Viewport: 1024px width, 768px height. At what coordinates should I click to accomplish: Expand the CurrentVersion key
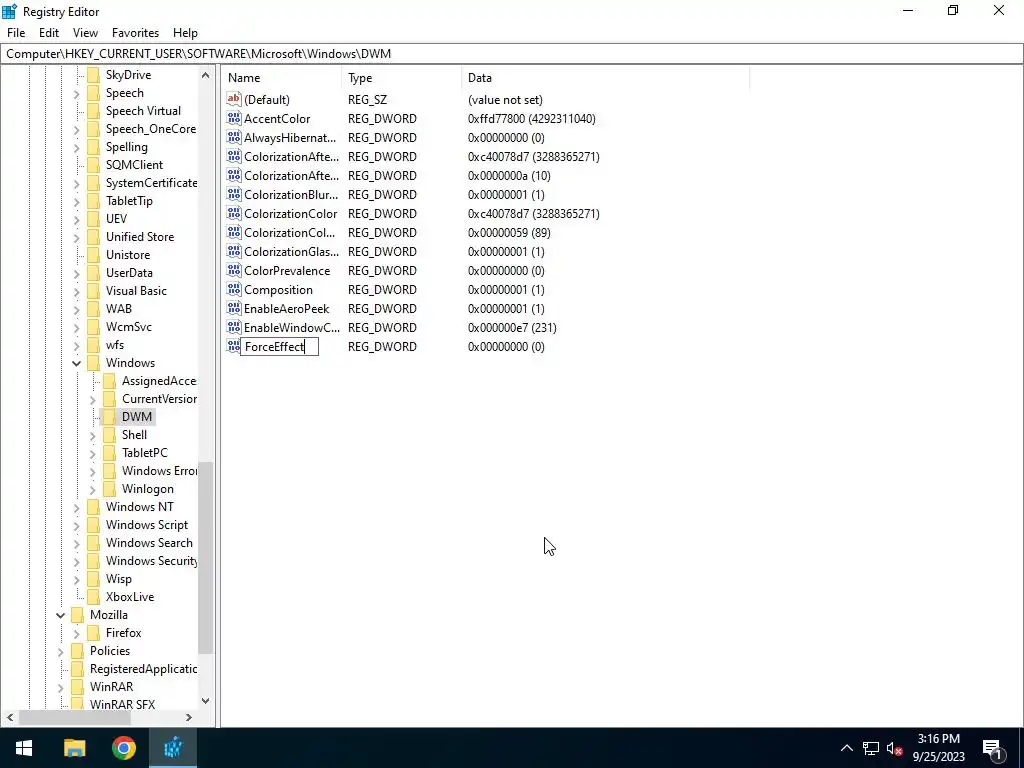point(92,399)
